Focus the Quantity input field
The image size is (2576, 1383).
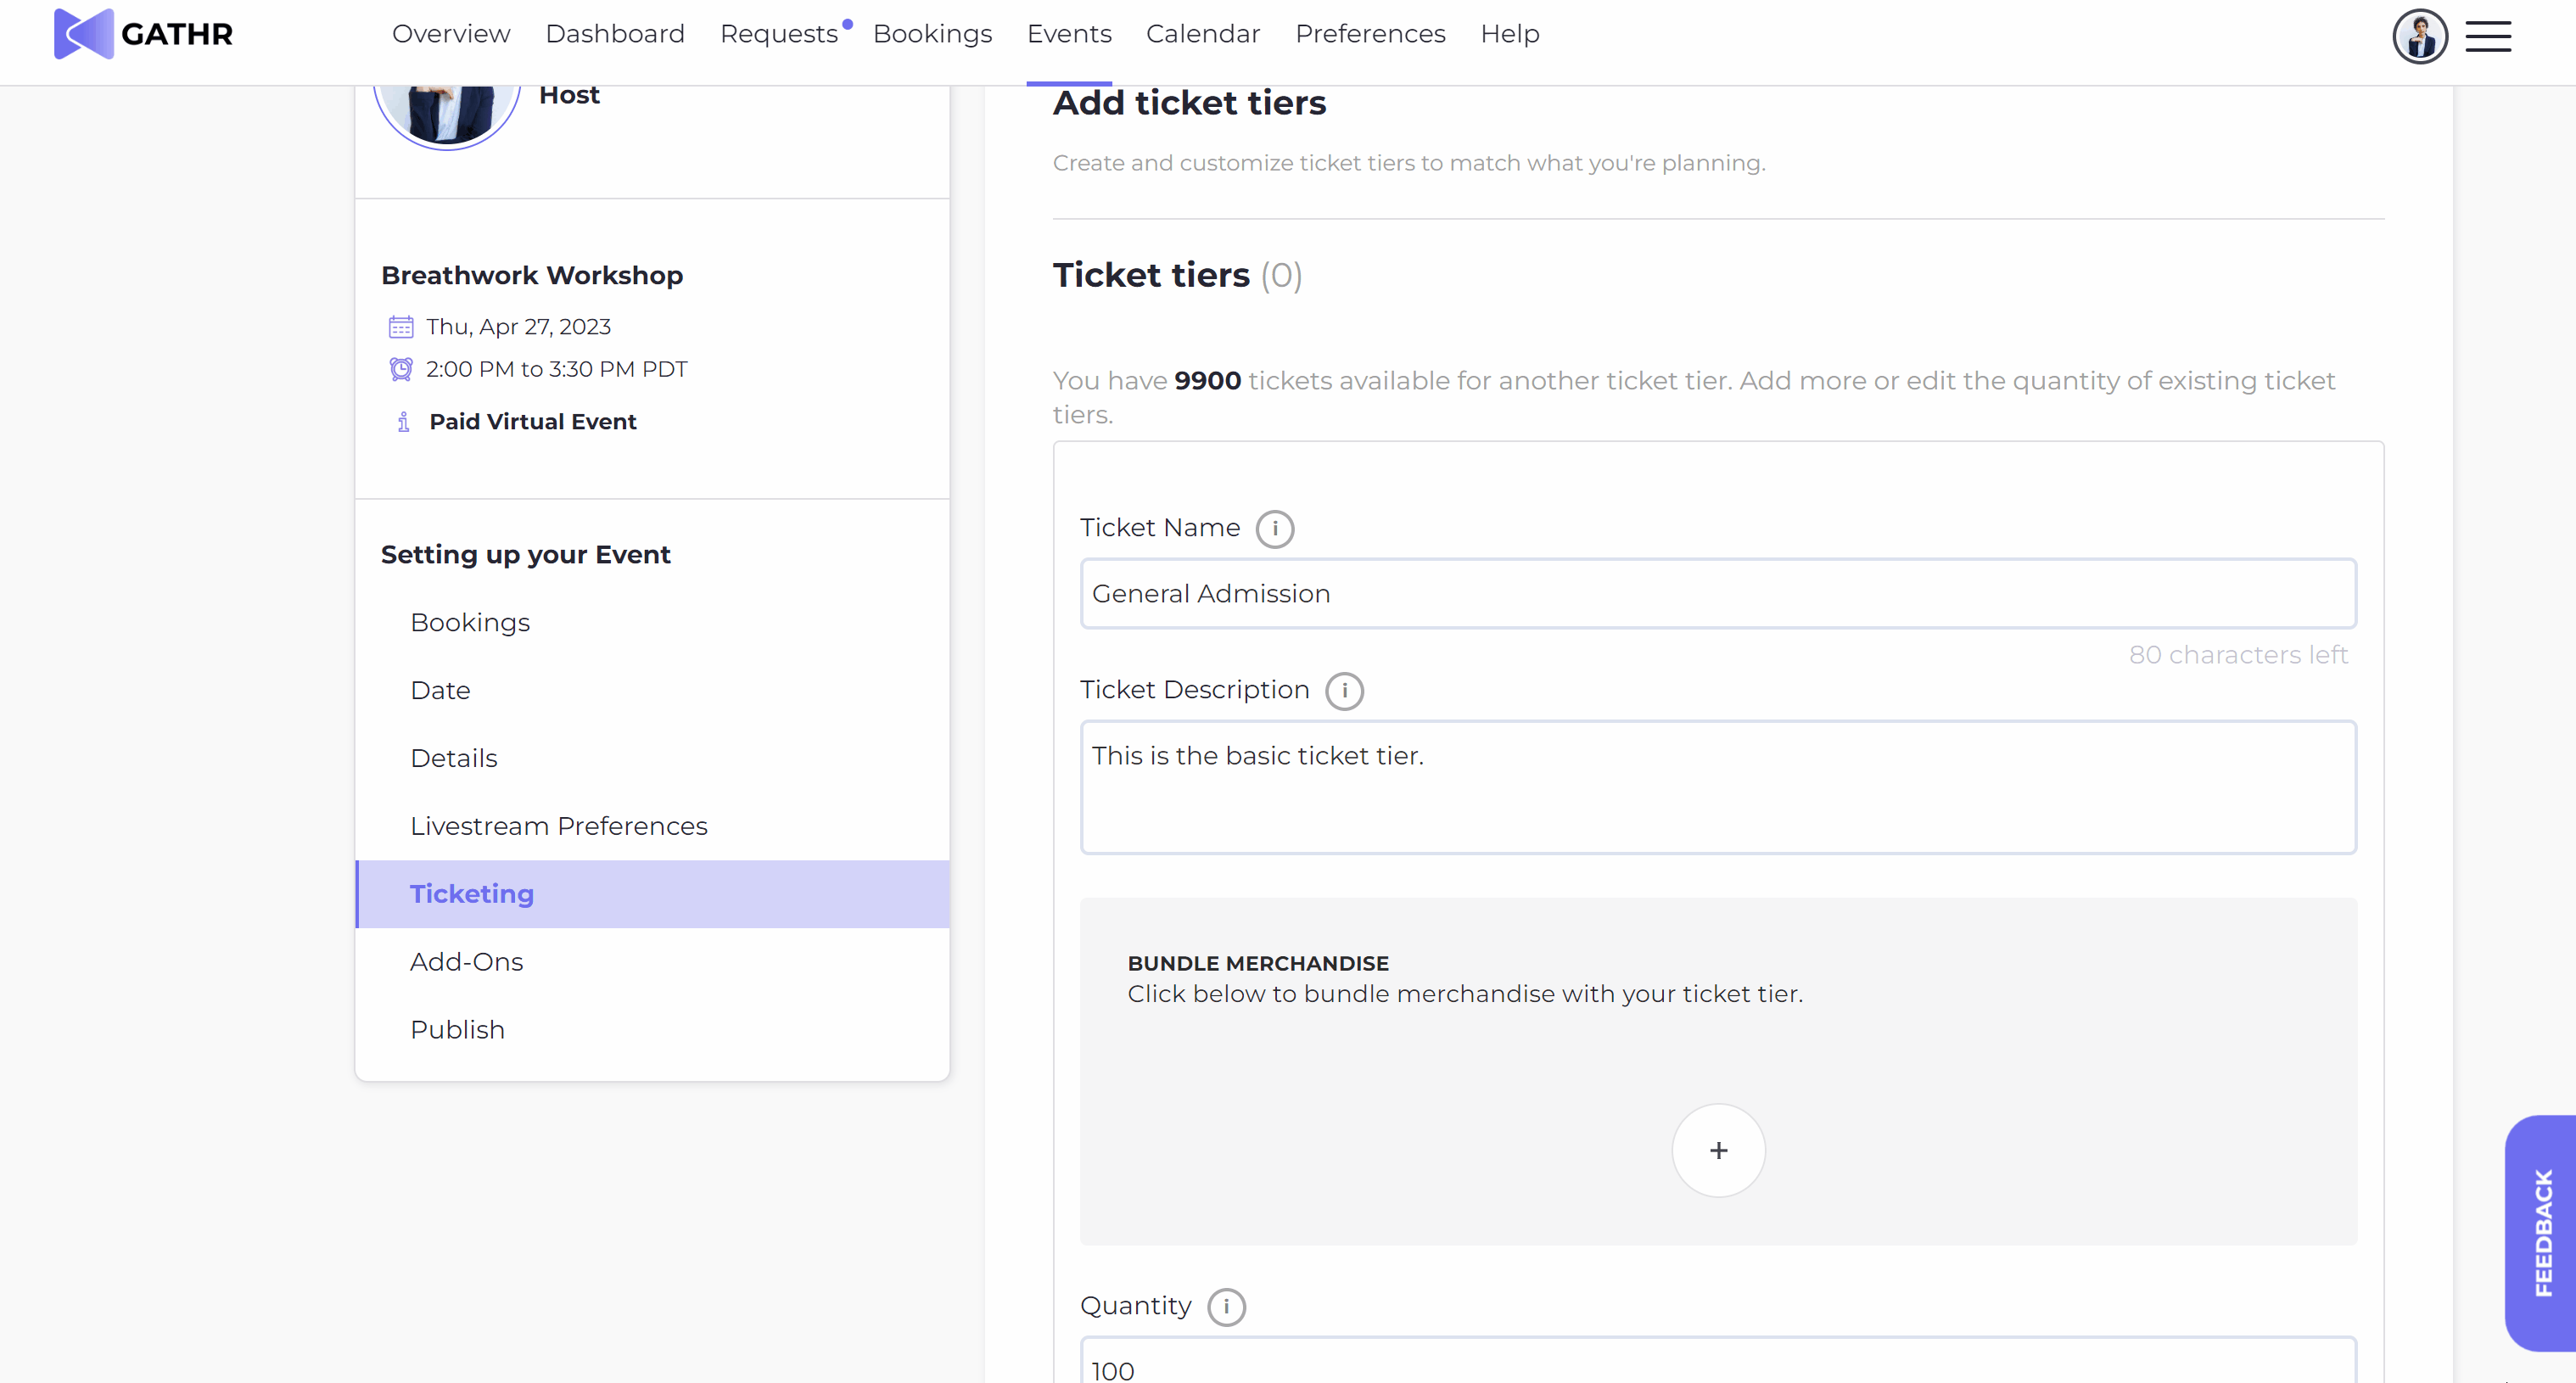pyautogui.click(x=1718, y=1360)
